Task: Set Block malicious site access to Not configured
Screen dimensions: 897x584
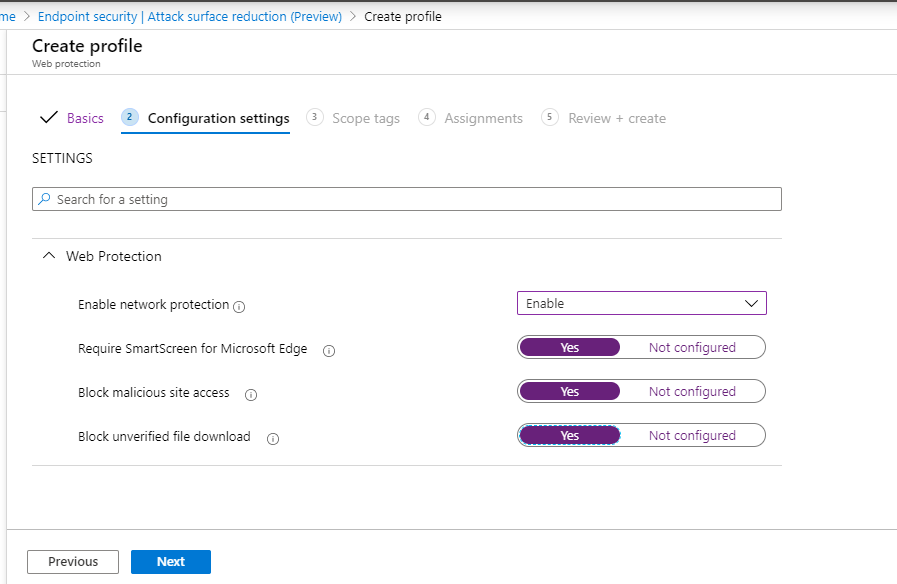Action: [x=692, y=392]
